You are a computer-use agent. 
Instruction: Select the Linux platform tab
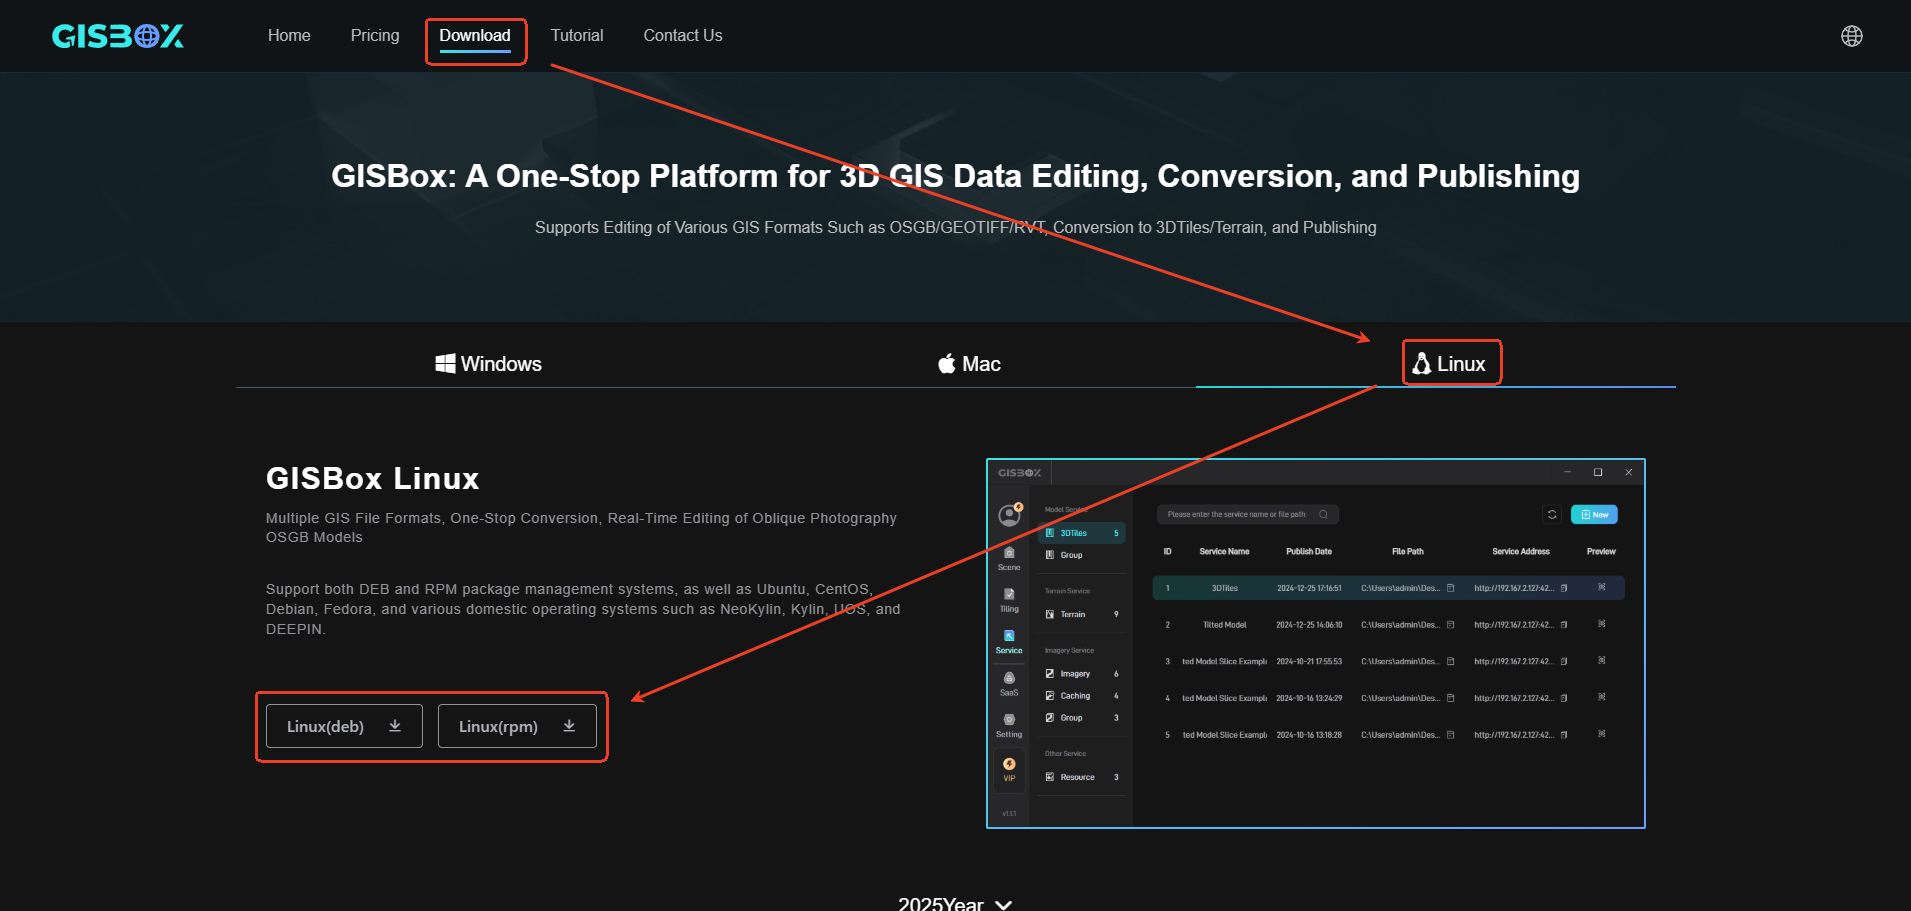pos(1450,364)
